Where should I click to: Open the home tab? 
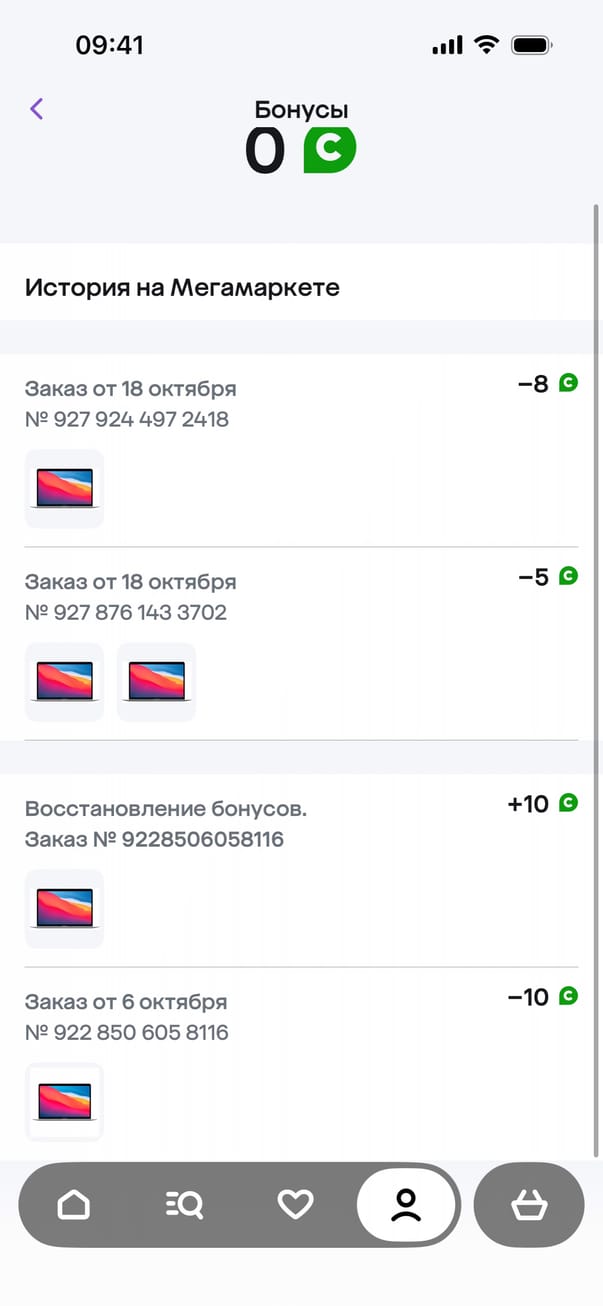point(74,1205)
